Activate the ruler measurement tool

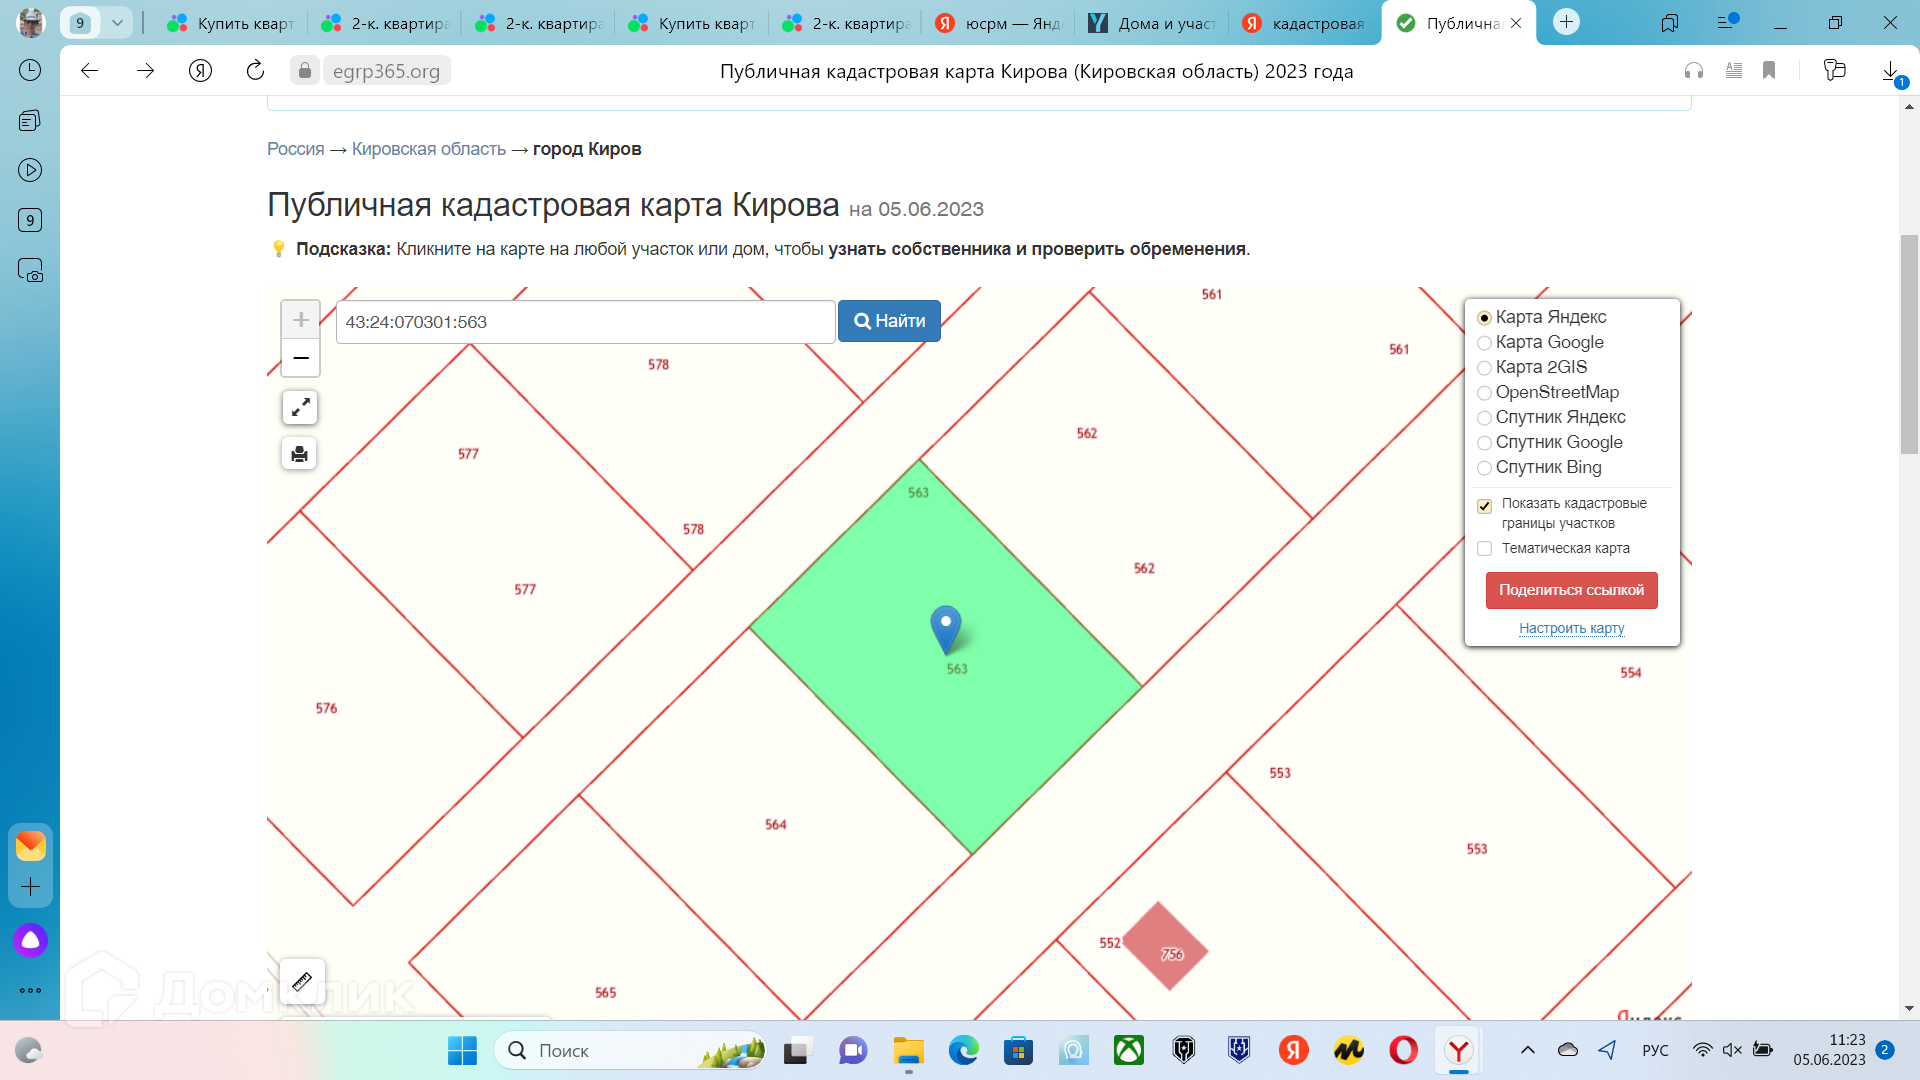pos(302,982)
